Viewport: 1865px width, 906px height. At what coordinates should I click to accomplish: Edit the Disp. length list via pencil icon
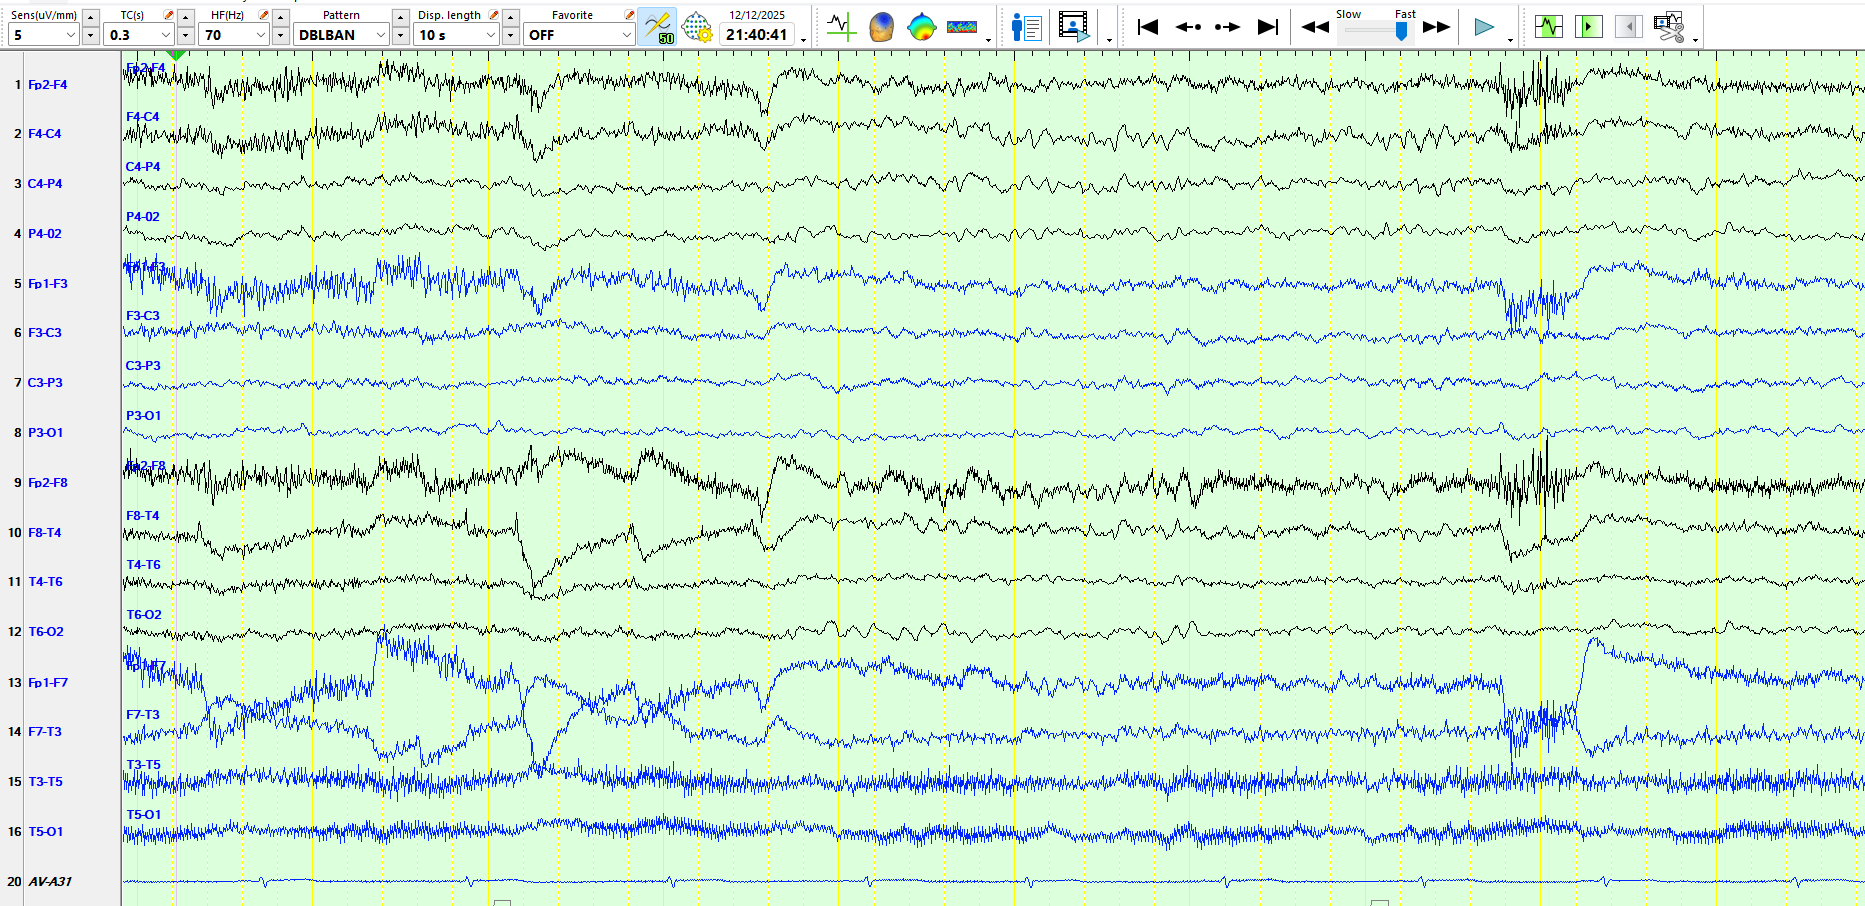[x=493, y=15]
